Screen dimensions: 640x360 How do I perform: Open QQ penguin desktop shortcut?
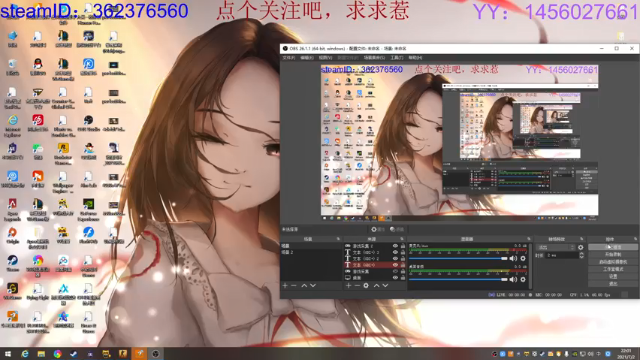(x=38, y=67)
